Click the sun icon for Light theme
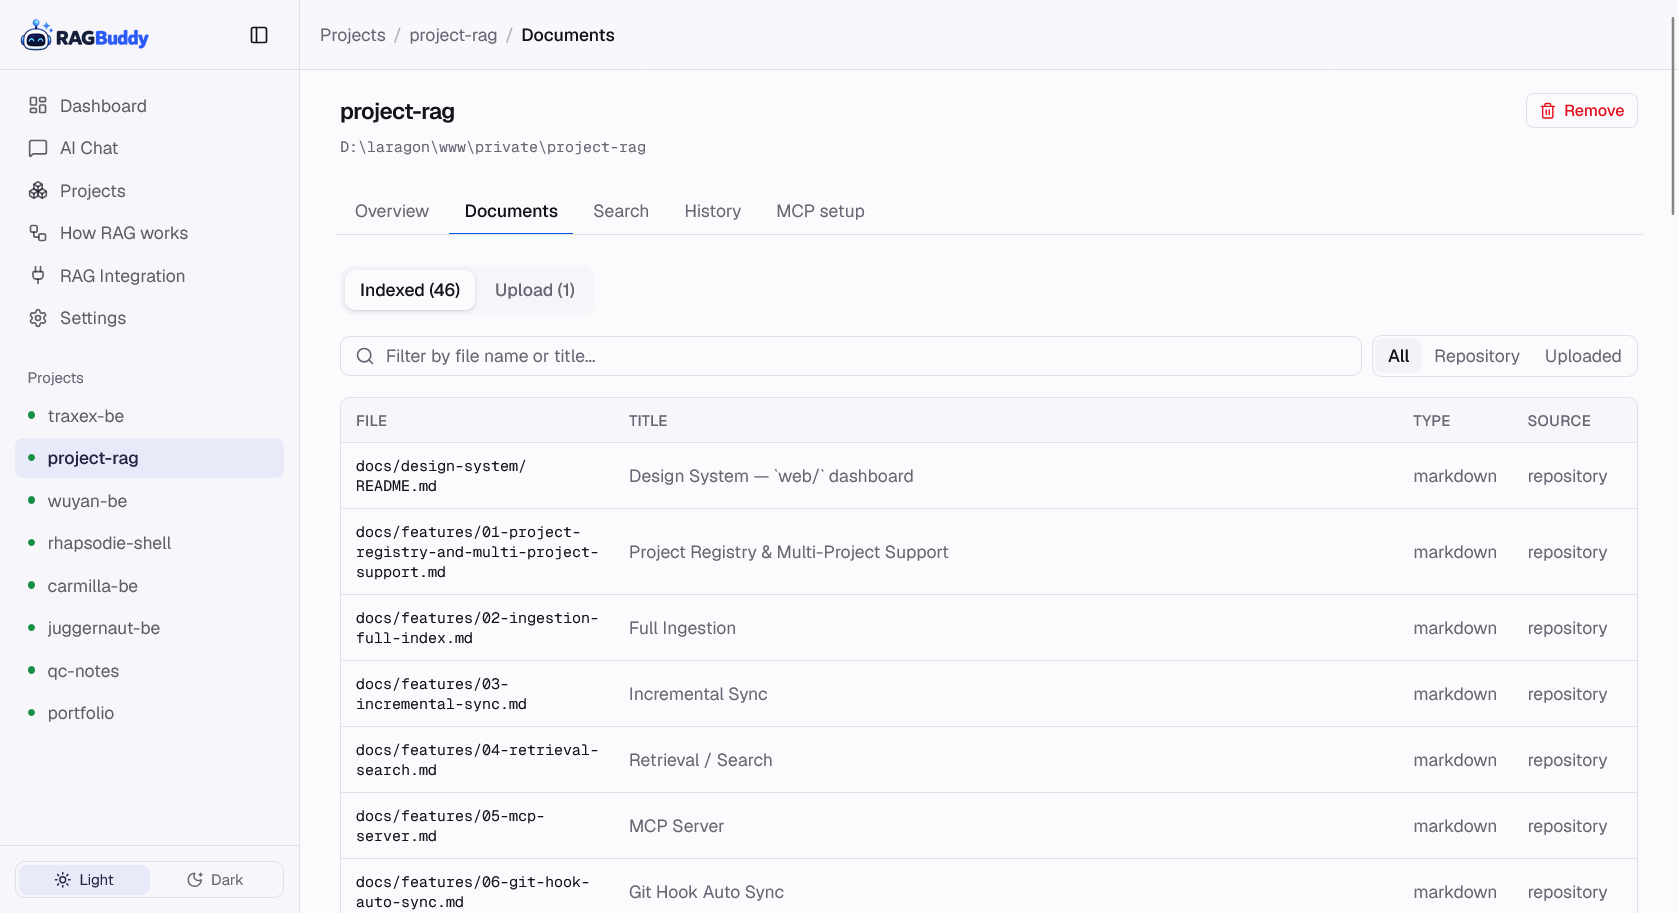 pyautogui.click(x=62, y=880)
